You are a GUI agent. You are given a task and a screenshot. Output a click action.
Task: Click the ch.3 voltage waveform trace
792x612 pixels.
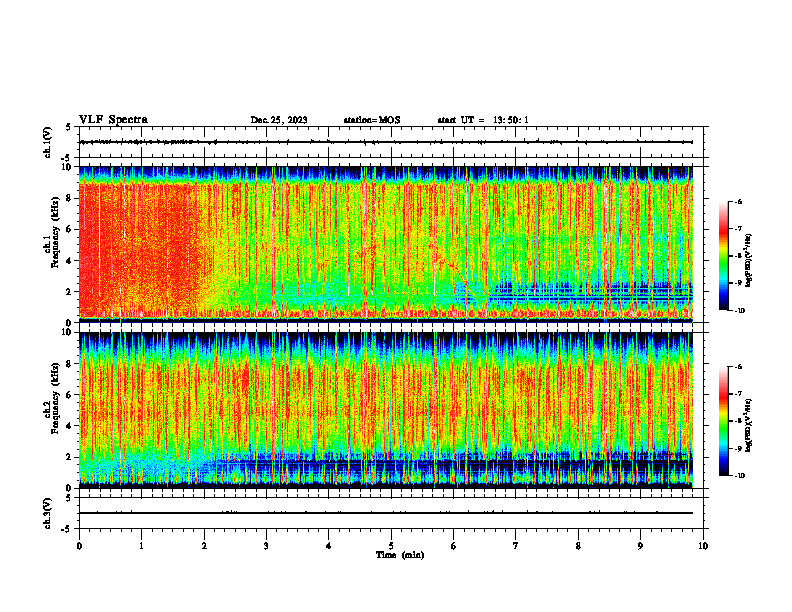click(x=386, y=513)
